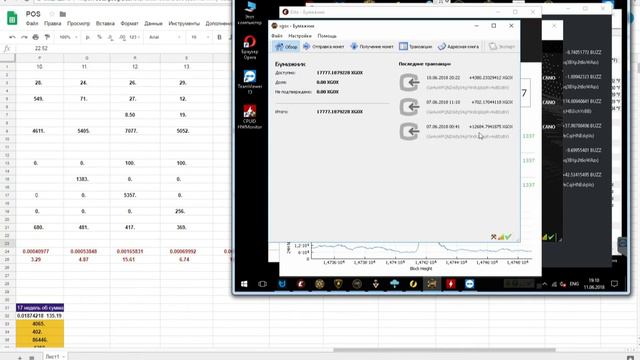Click the Windows Start button
640x360 pixels.
click(x=244, y=284)
